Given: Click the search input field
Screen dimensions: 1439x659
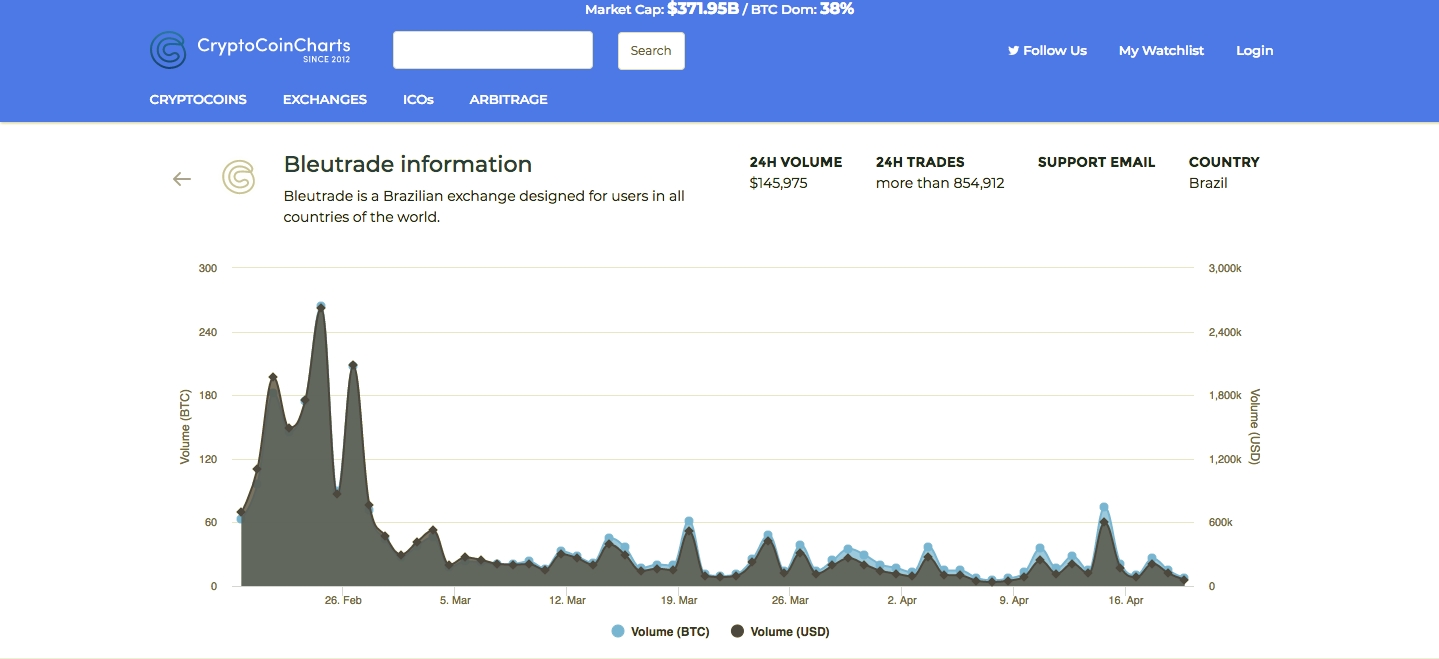Looking at the screenshot, I should pos(493,50).
